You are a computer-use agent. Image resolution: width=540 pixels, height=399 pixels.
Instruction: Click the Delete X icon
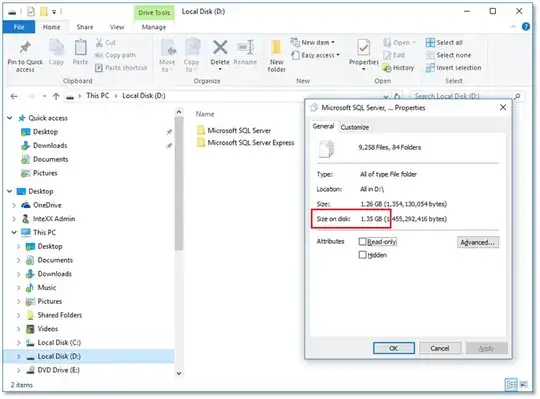(x=220, y=48)
